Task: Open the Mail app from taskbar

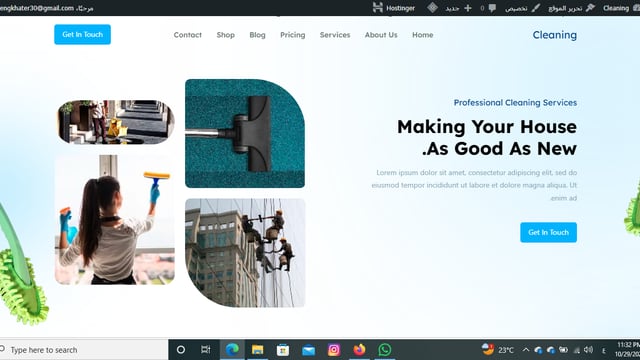Action: (309, 350)
